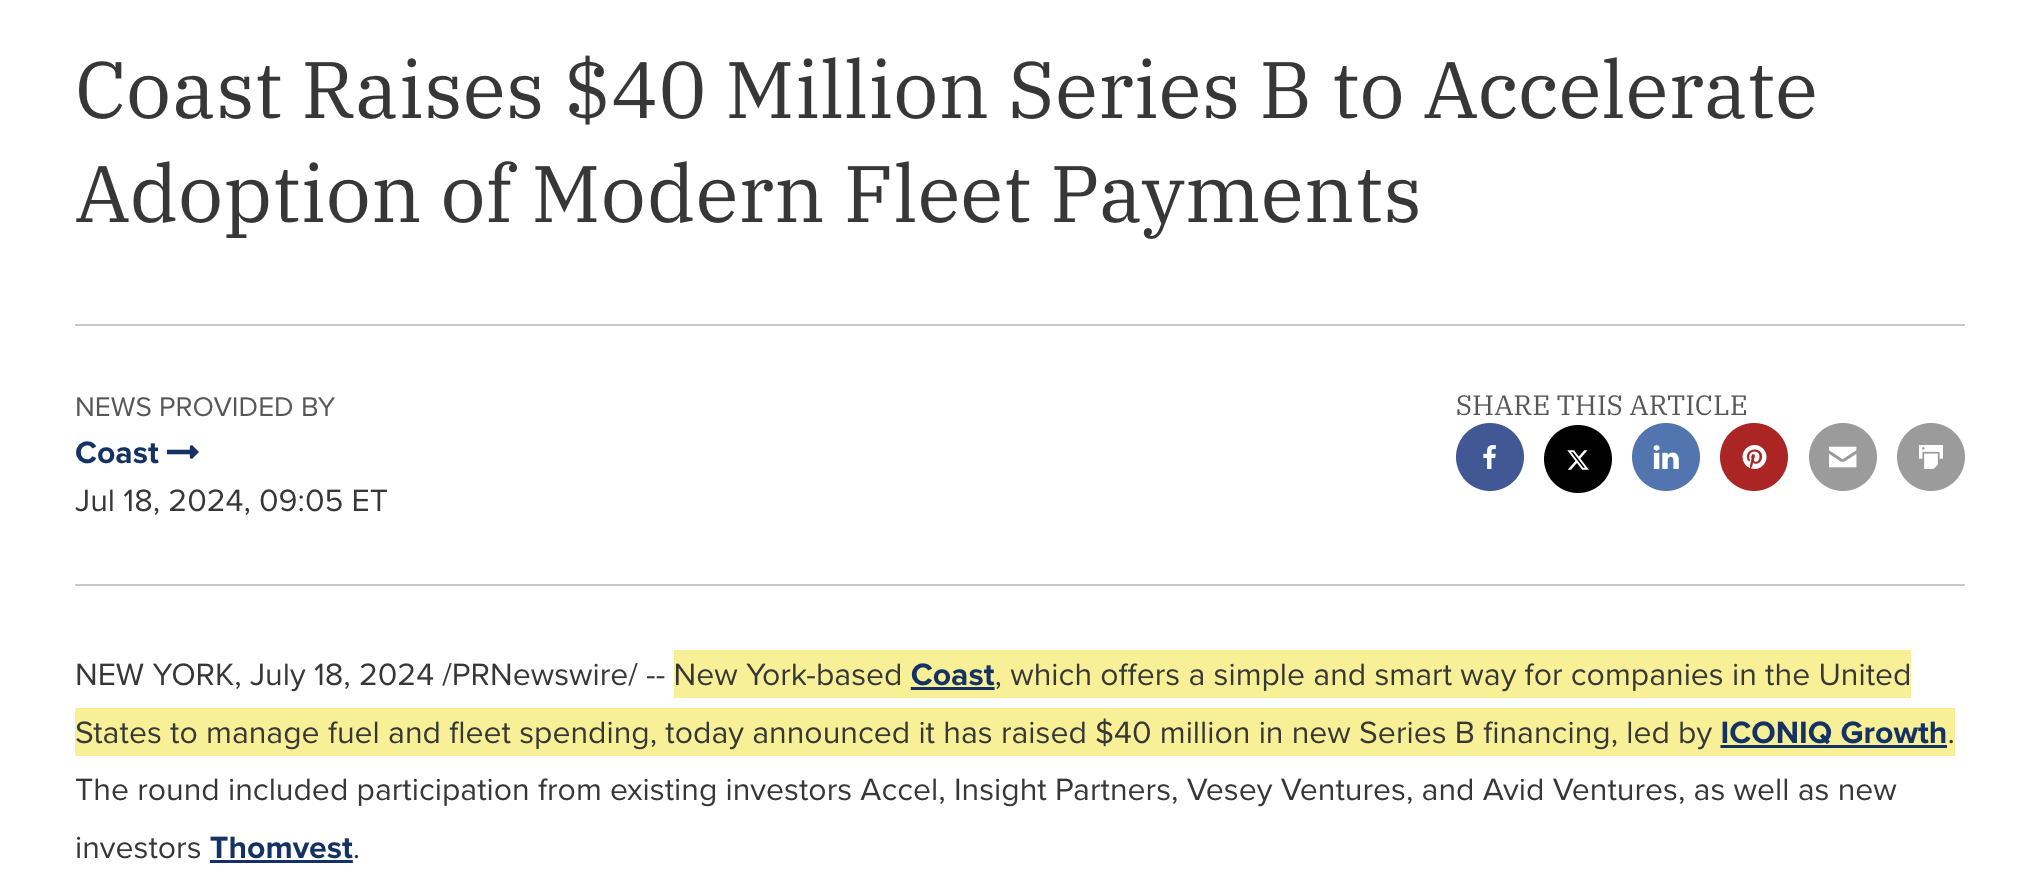Click the arrow icon beside the Coast provider name
This screenshot has width=2044, height=894.
click(x=183, y=453)
